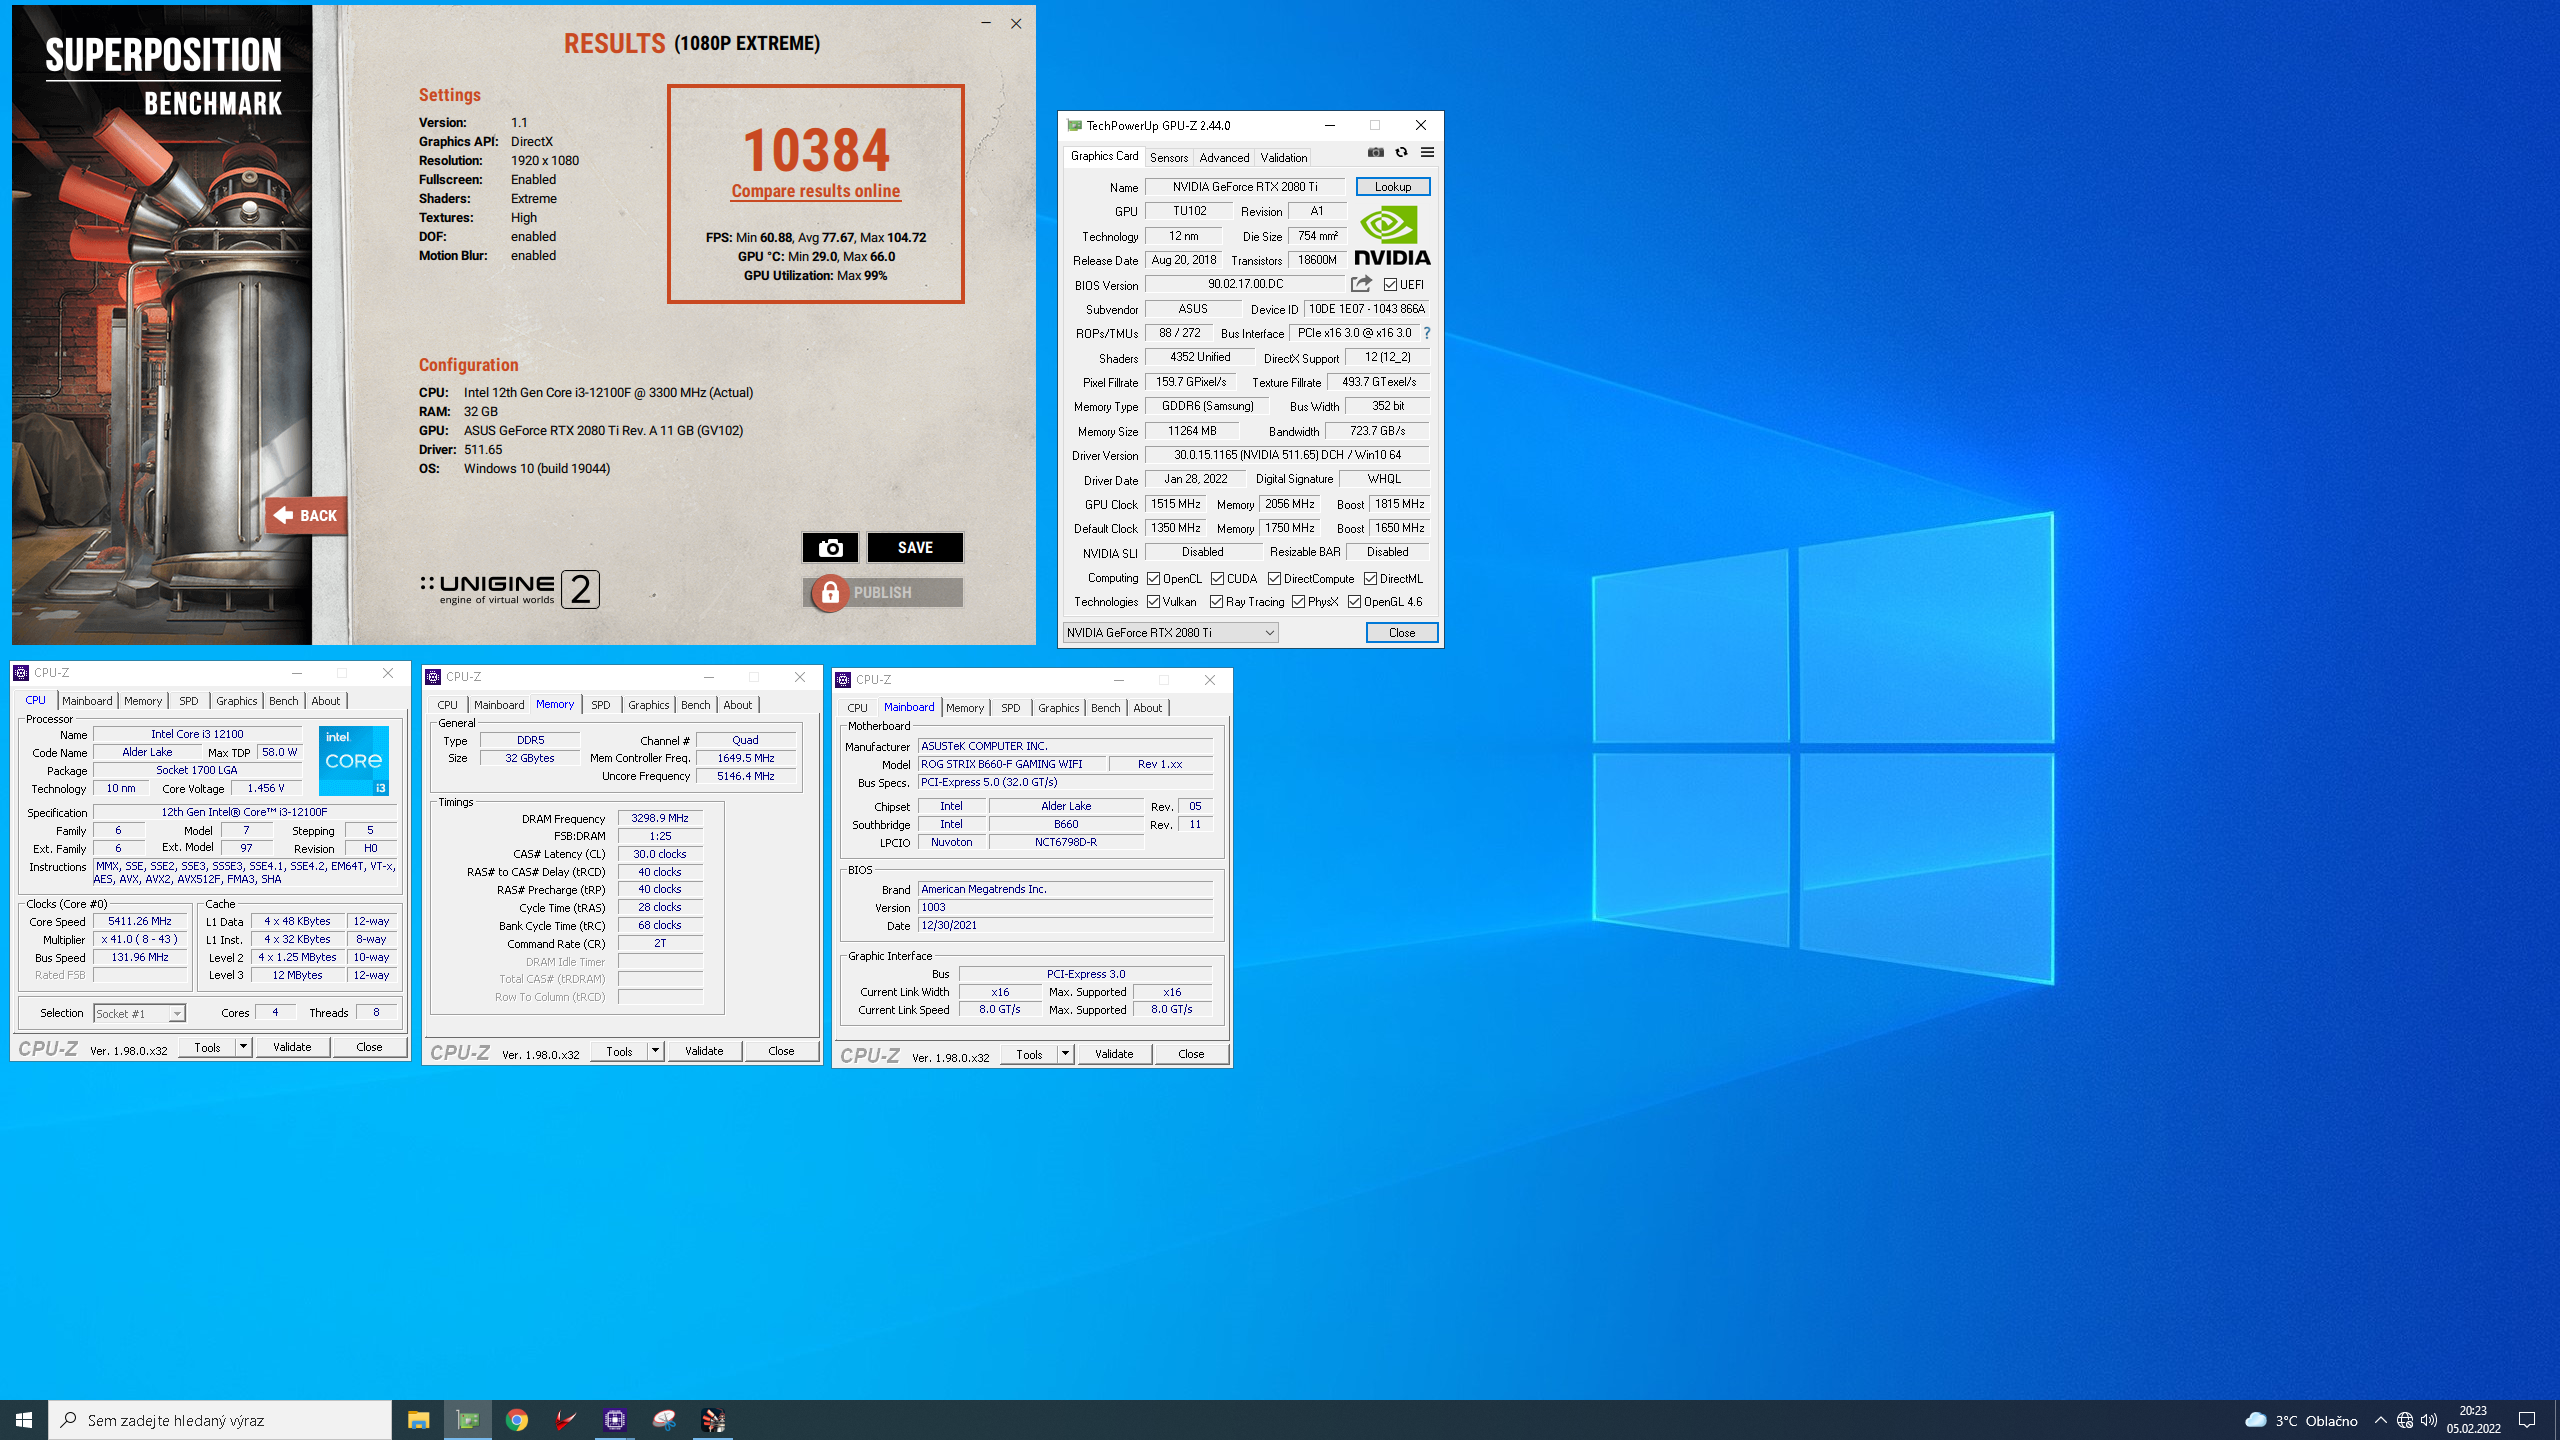Switch to the Advanced tab in GPU-Z
The image size is (2560, 1440).
click(x=1224, y=158)
